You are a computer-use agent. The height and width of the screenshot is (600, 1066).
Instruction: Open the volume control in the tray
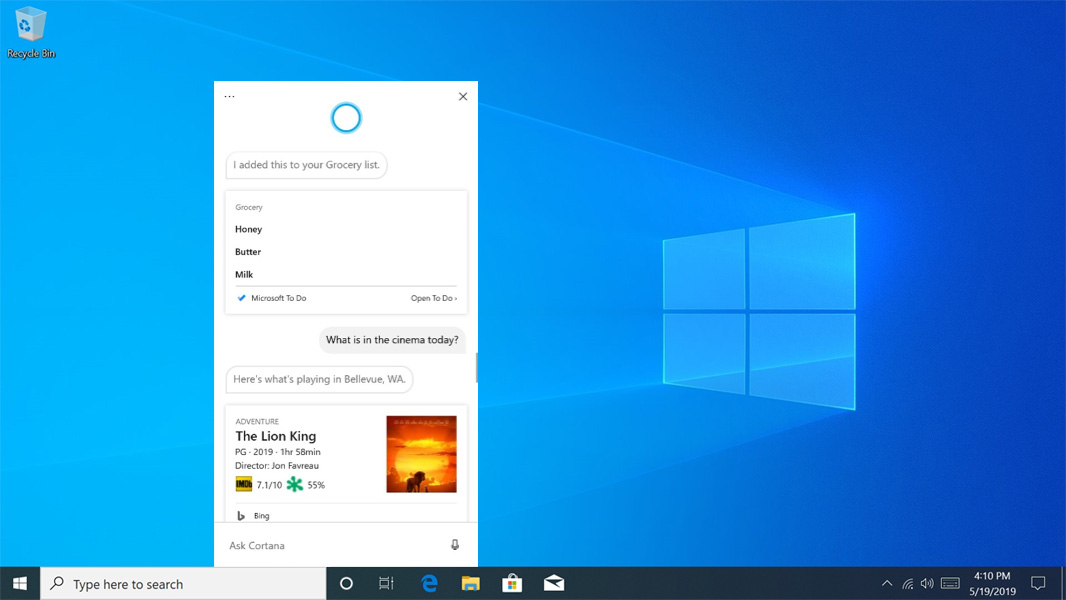click(927, 584)
